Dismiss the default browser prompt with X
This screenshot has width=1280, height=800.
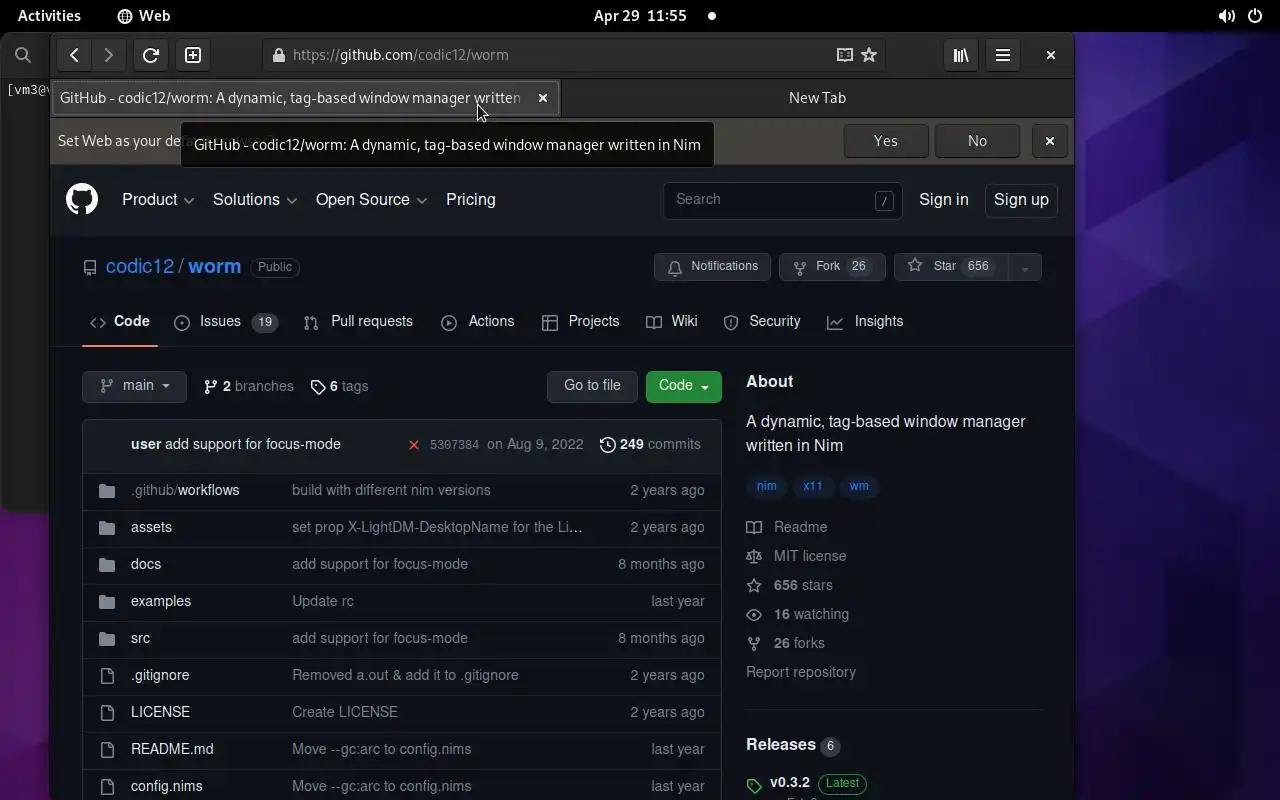(1049, 141)
